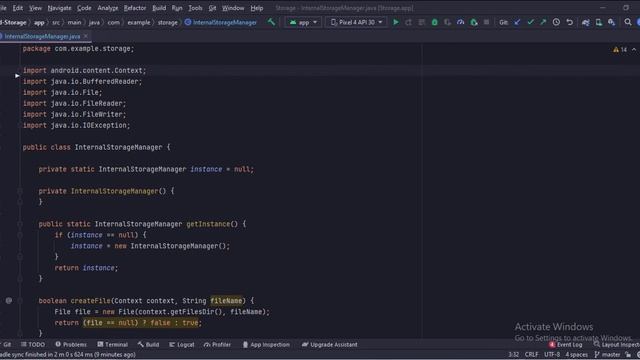Click the Make Project hammer icon
640x360 pixels.
[x=271, y=22]
